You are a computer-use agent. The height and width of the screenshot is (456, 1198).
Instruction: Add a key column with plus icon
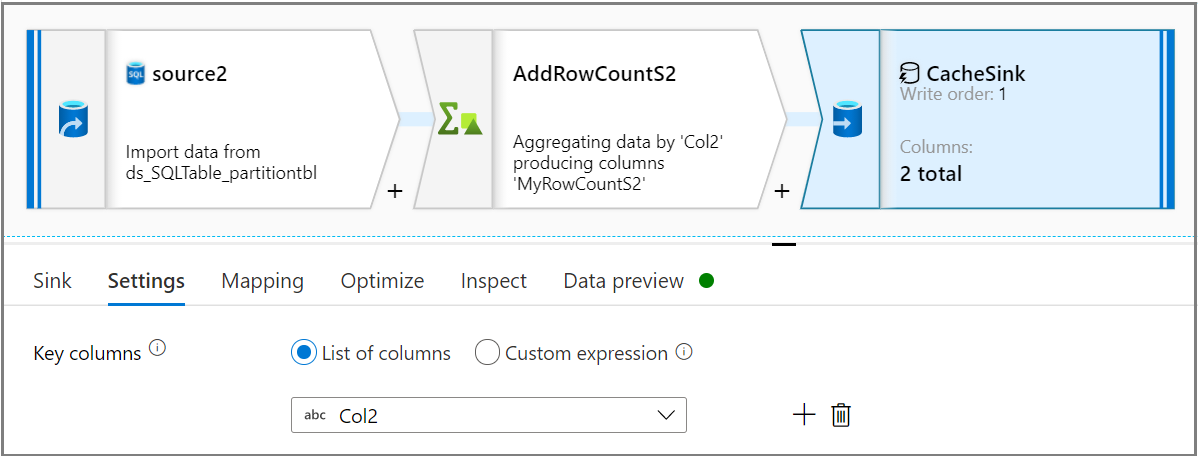804,415
